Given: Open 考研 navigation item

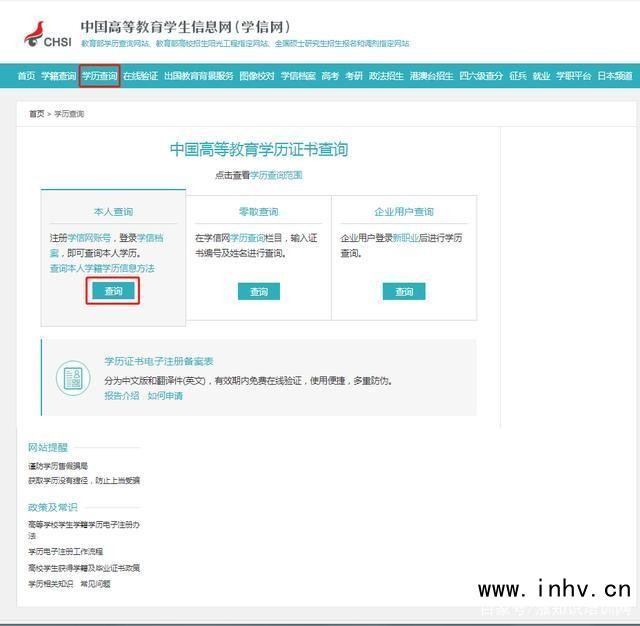Looking at the screenshot, I should [353, 76].
